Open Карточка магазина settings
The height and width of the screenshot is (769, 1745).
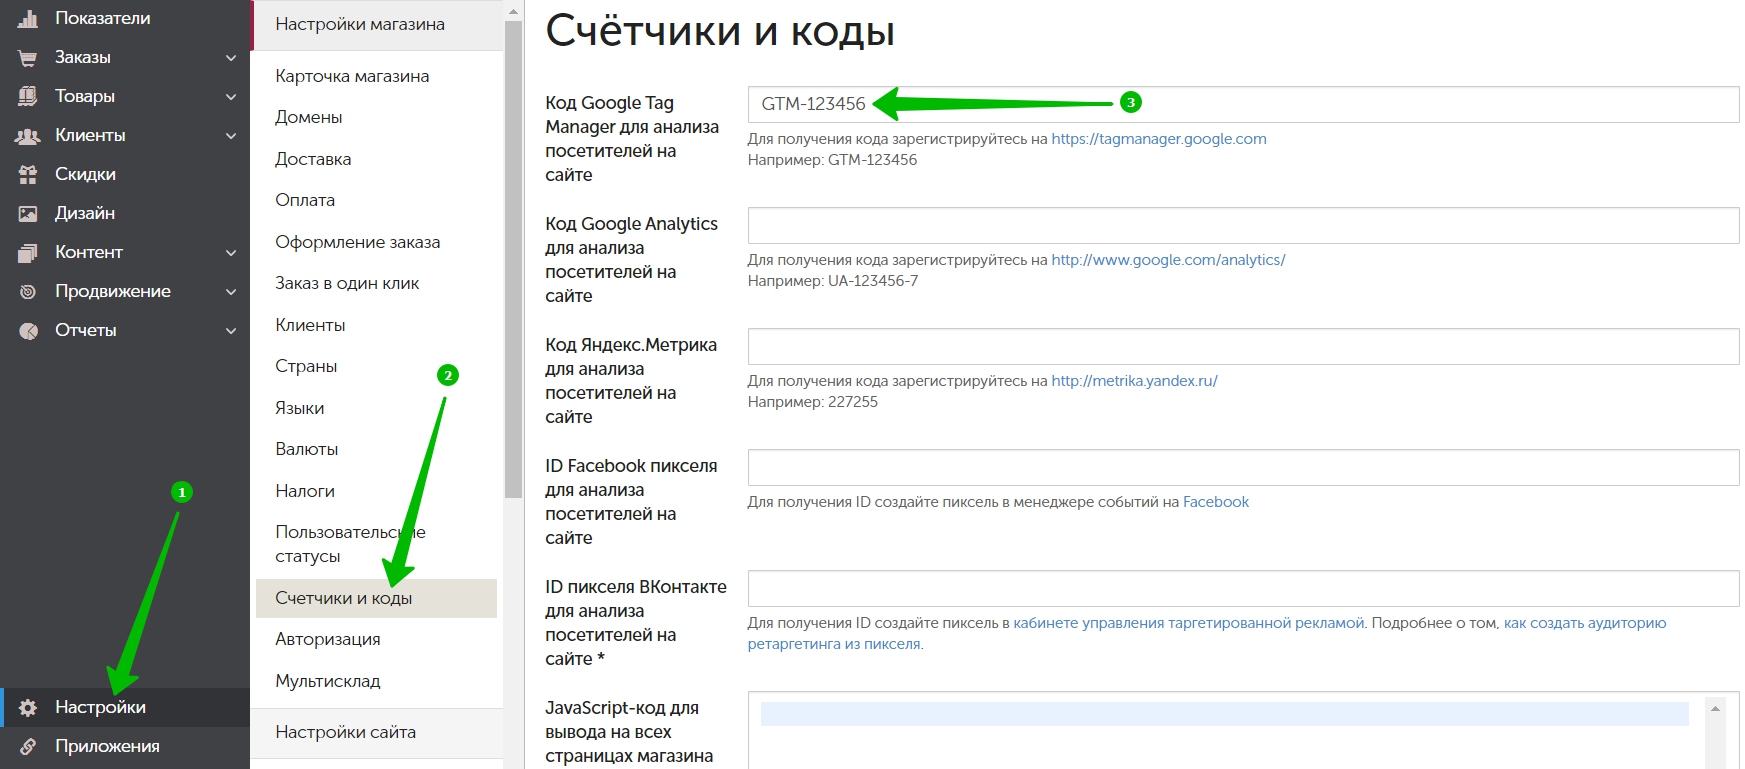(x=352, y=76)
